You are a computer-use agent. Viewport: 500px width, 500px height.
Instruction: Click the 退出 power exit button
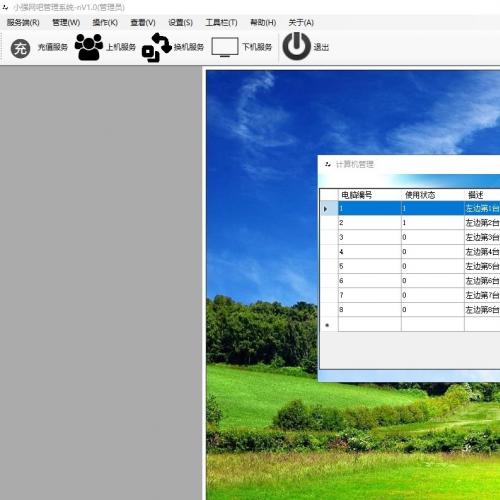point(306,47)
